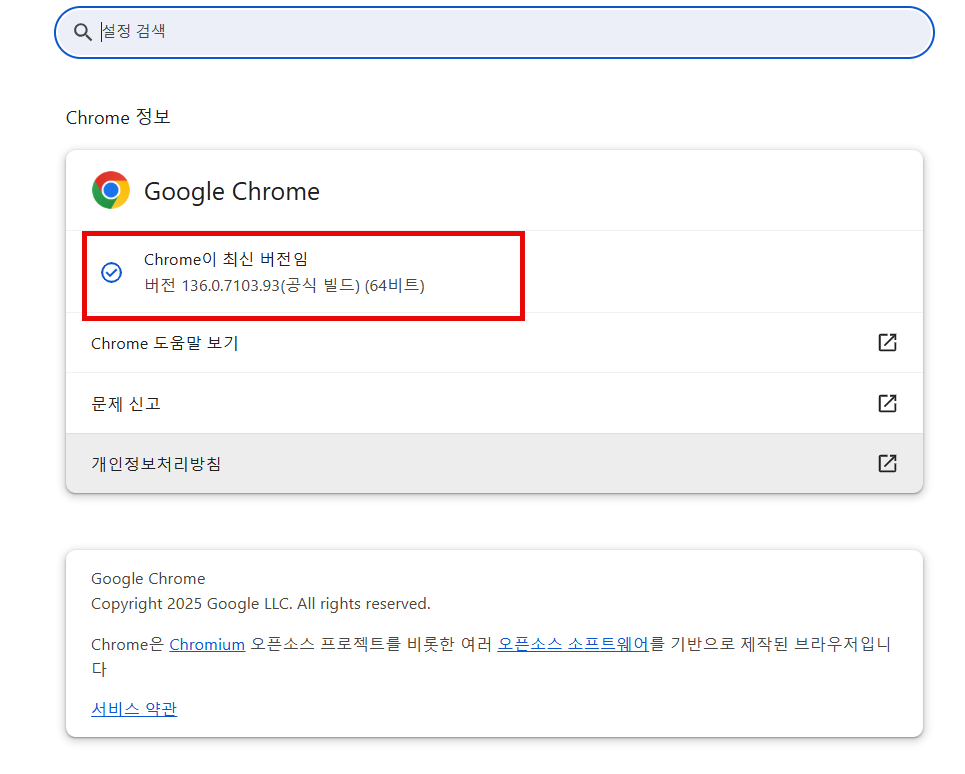The height and width of the screenshot is (774, 965).
Task: Open the 서비스 약관 link
Action: 134,709
